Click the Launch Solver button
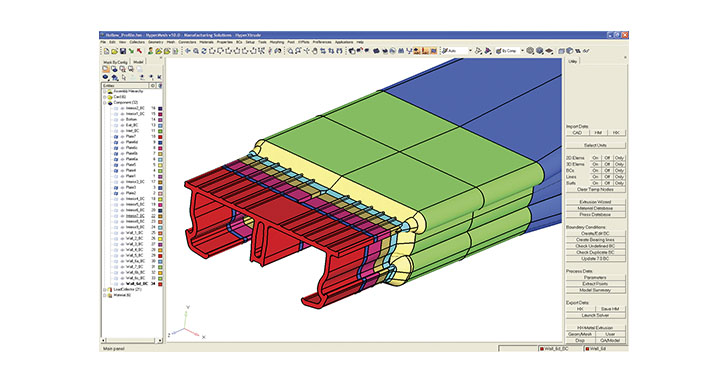726x383 pixels. click(x=595, y=315)
